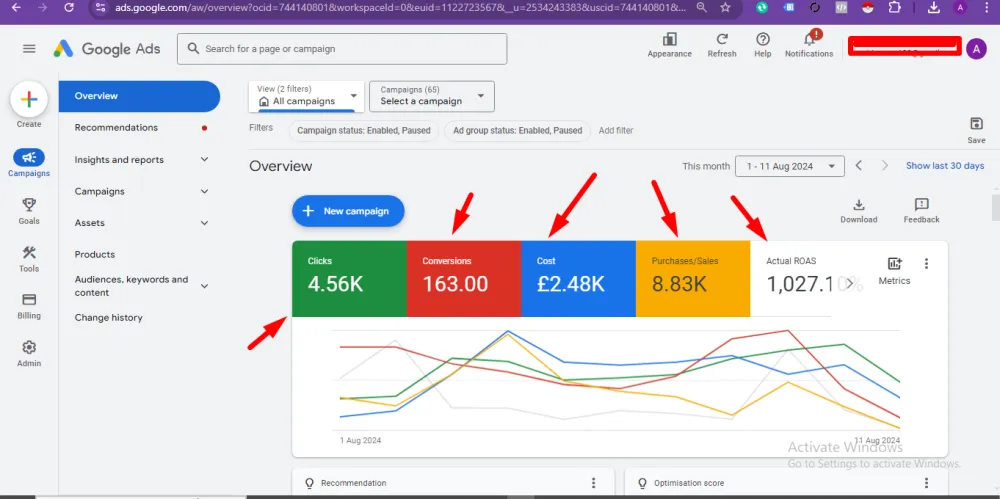Viewport: 1000px width, 499px height.
Task: Open Recommendations page
Action: [x=116, y=128]
